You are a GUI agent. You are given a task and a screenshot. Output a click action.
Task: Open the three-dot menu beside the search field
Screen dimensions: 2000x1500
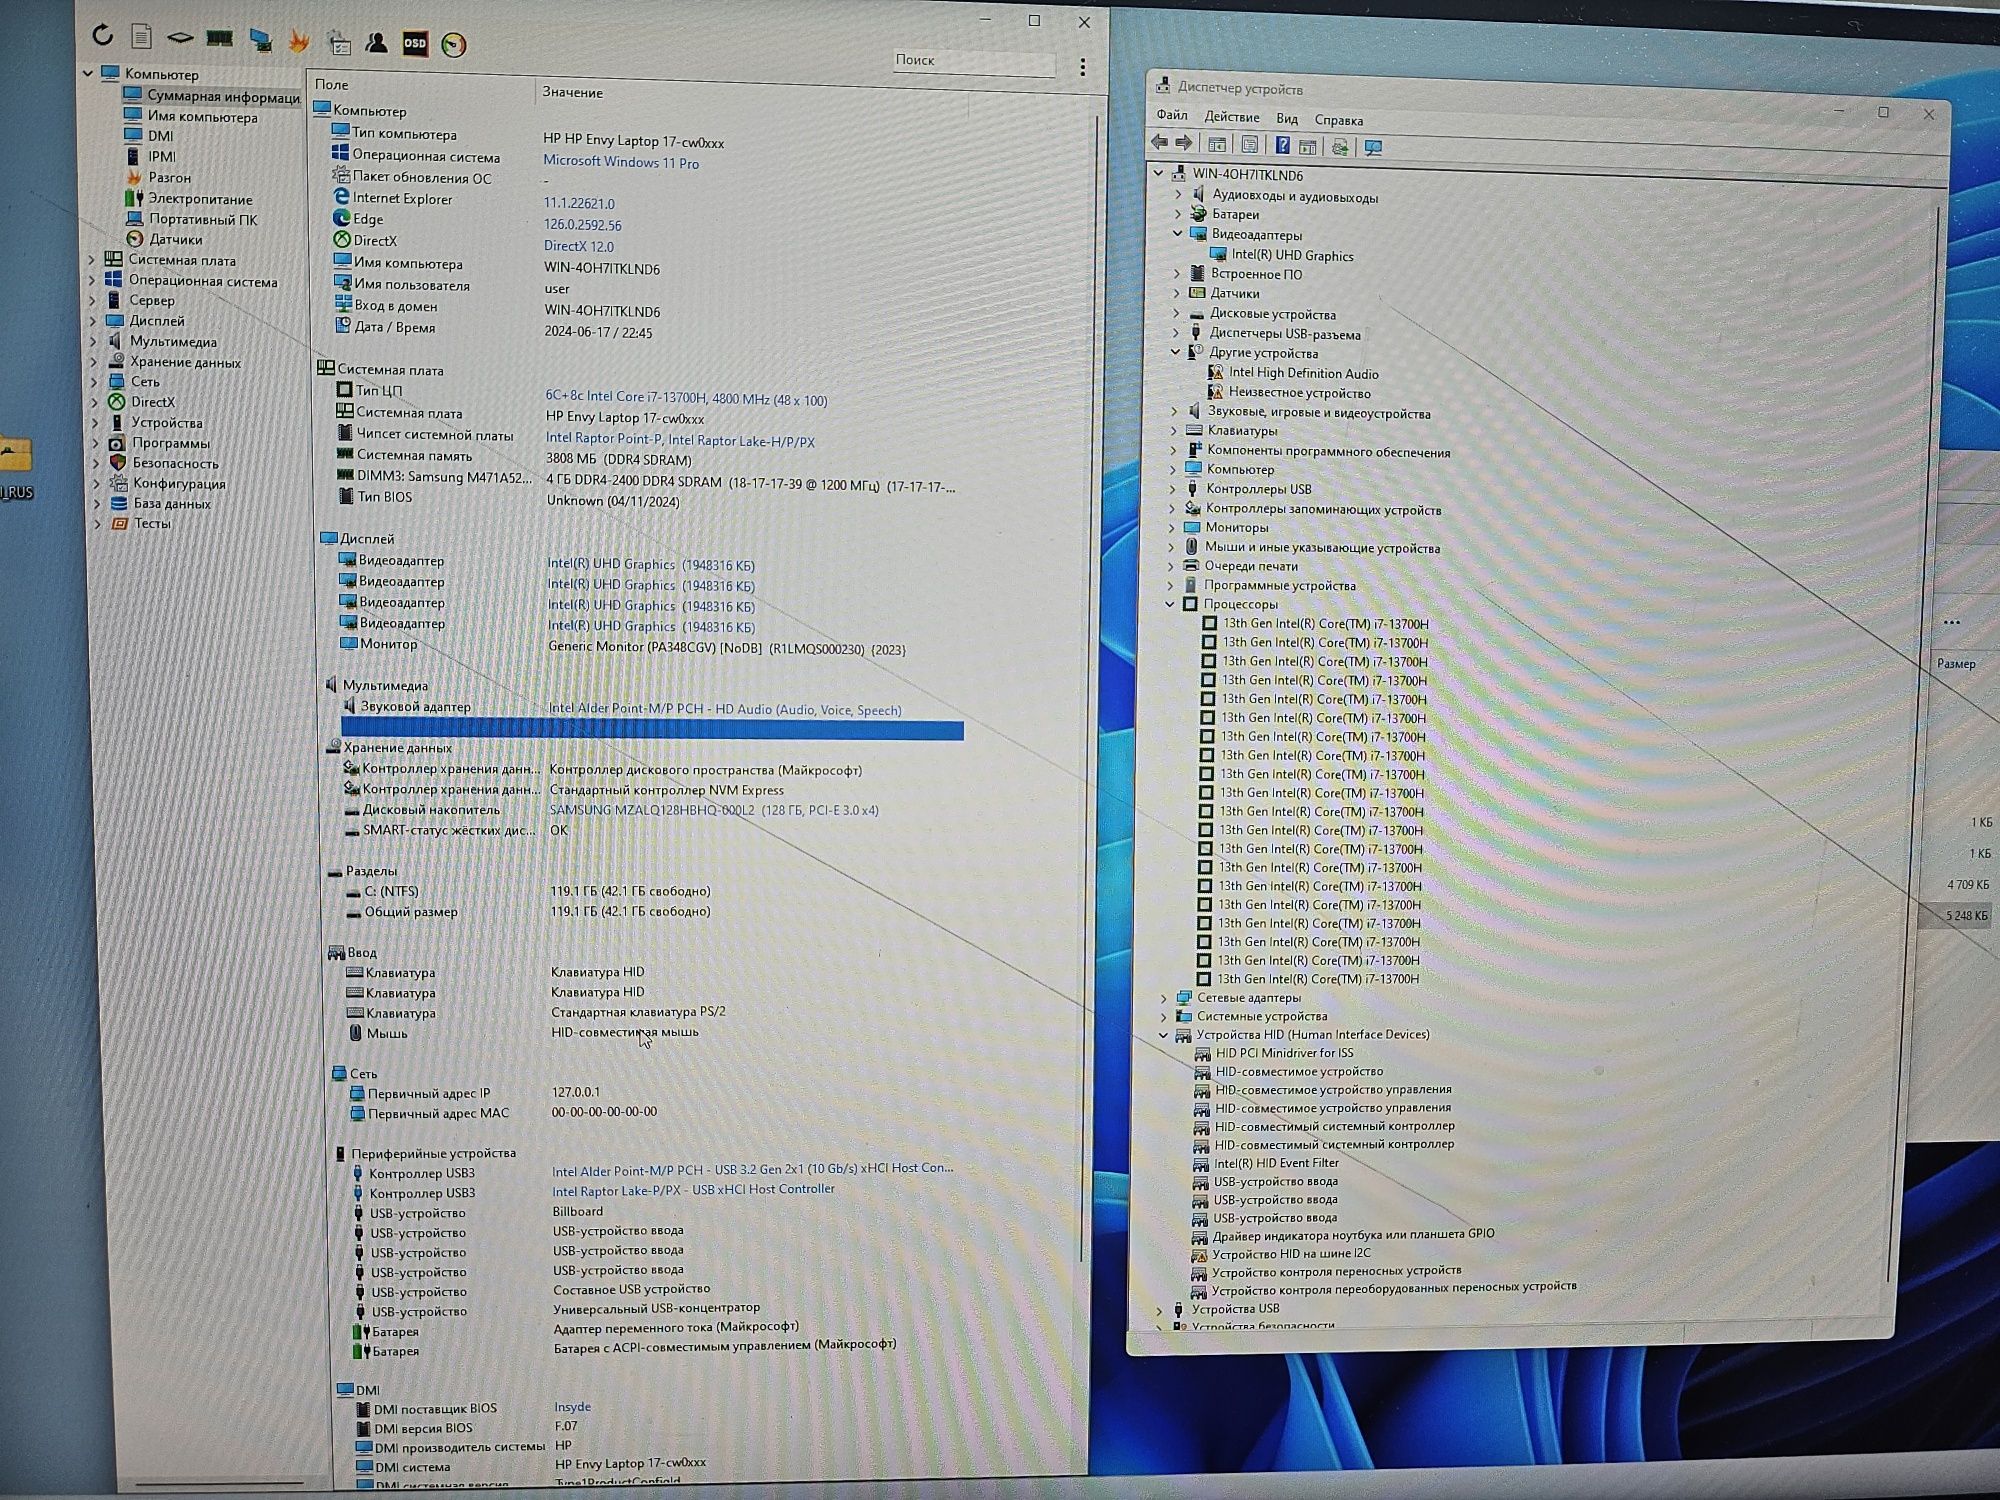(x=1082, y=67)
